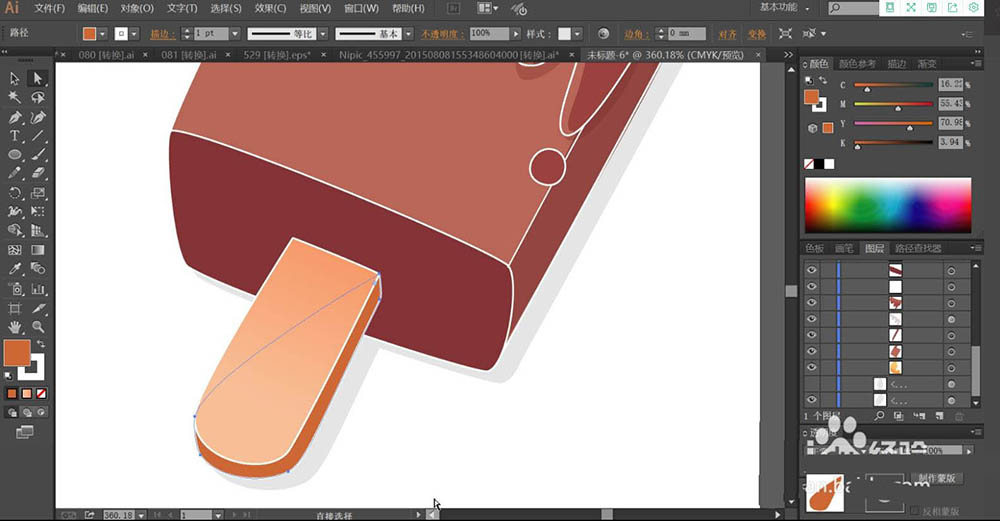1000x521 pixels.
Task: Select the Type tool
Action: pyautogui.click(x=15, y=136)
